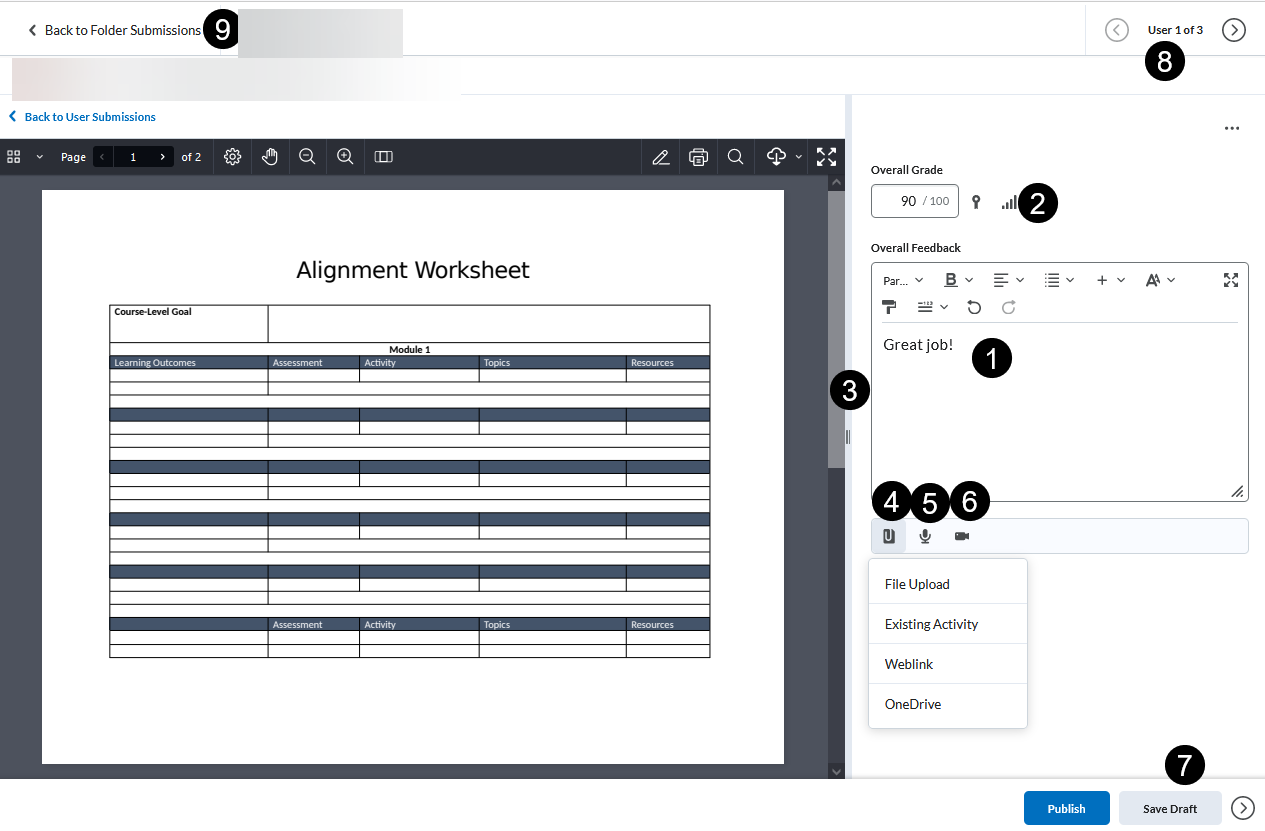Choose File Upload from the attachment menu

[917, 584]
